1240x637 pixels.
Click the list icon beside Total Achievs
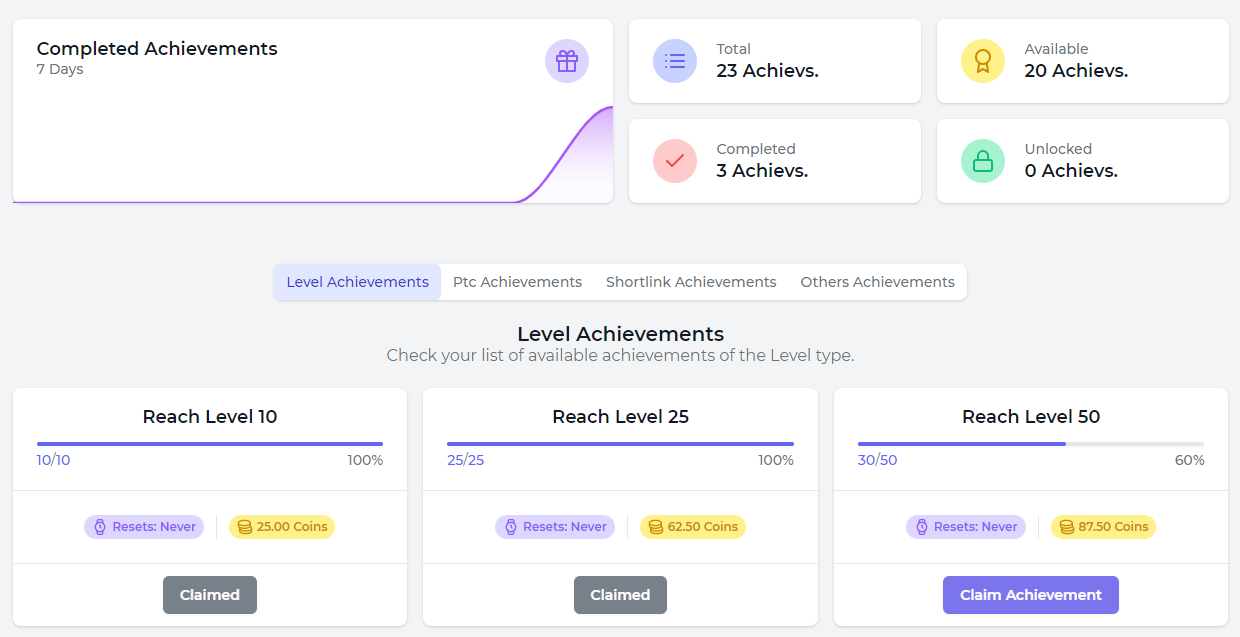675,61
